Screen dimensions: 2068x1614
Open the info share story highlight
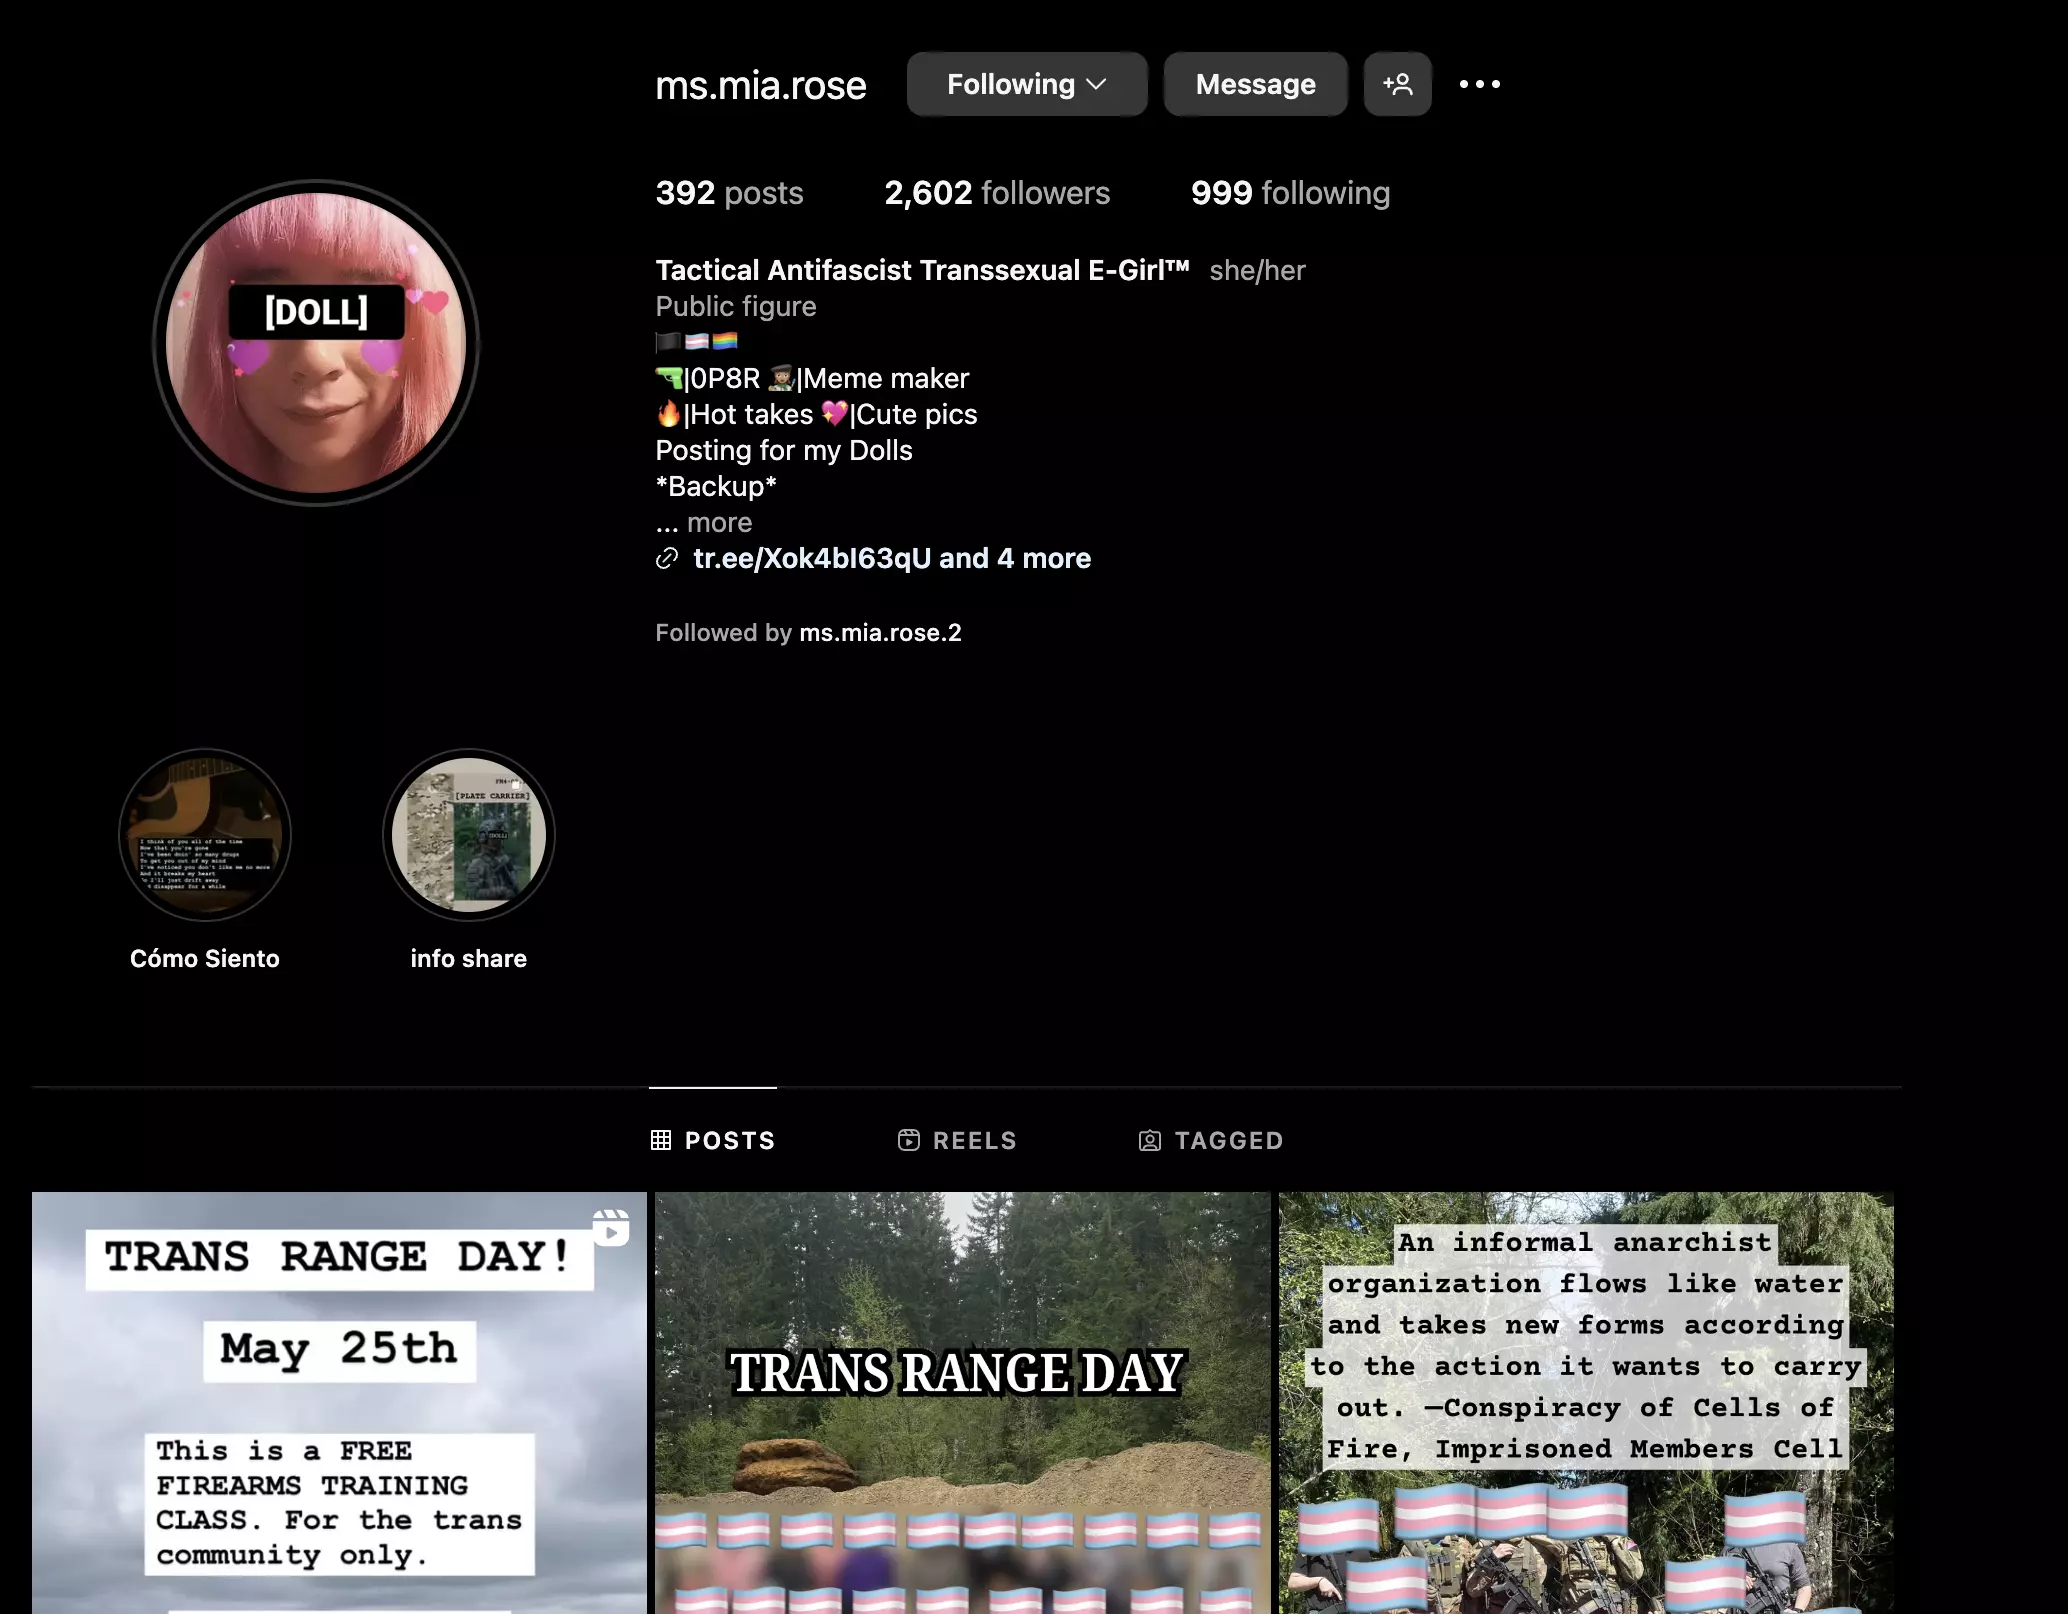pyautogui.click(x=469, y=835)
